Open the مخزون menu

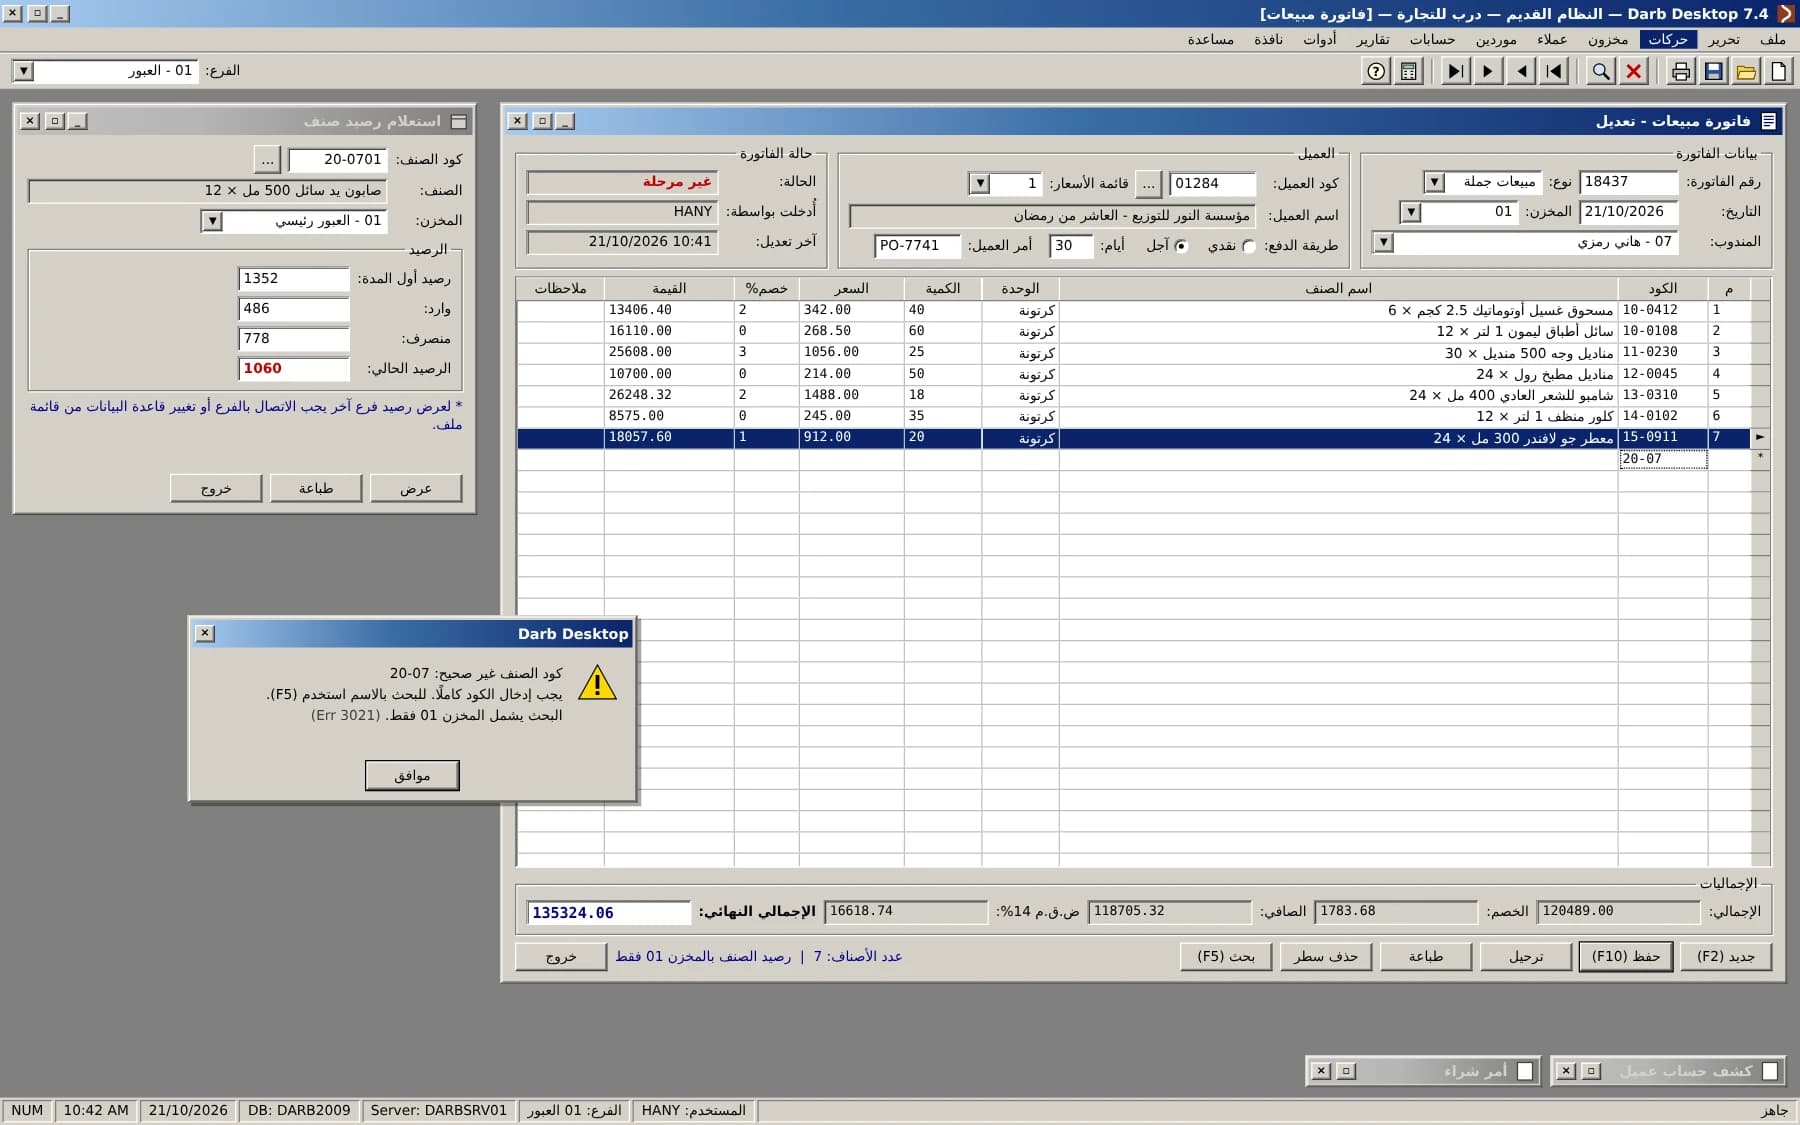pos(1608,40)
